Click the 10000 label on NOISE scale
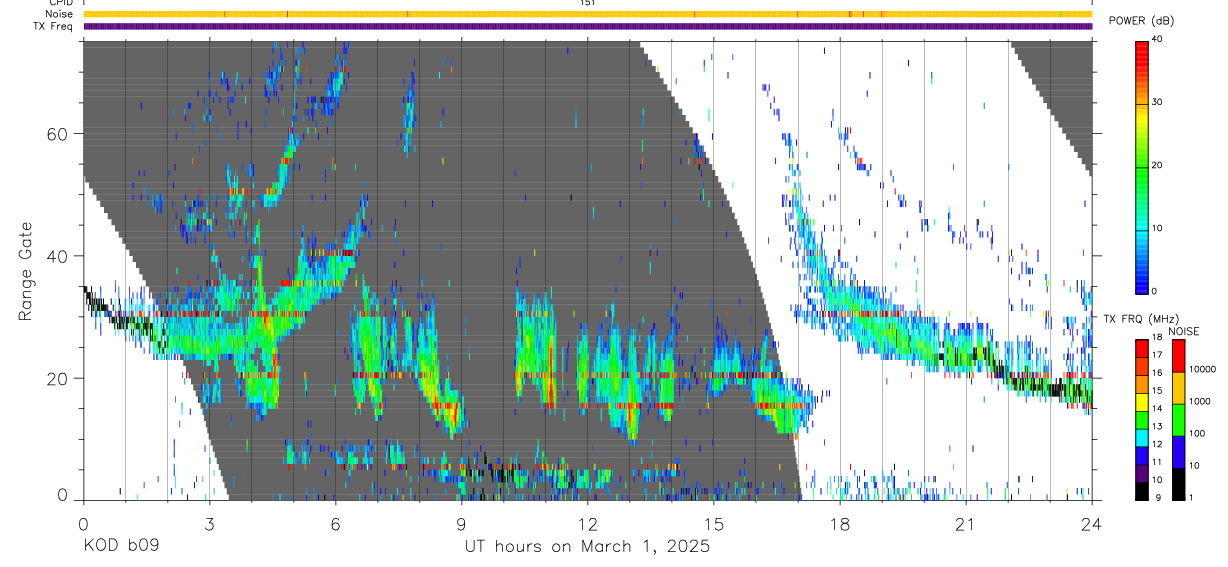Screen dimensions: 1228x567 click(1201, 369)
